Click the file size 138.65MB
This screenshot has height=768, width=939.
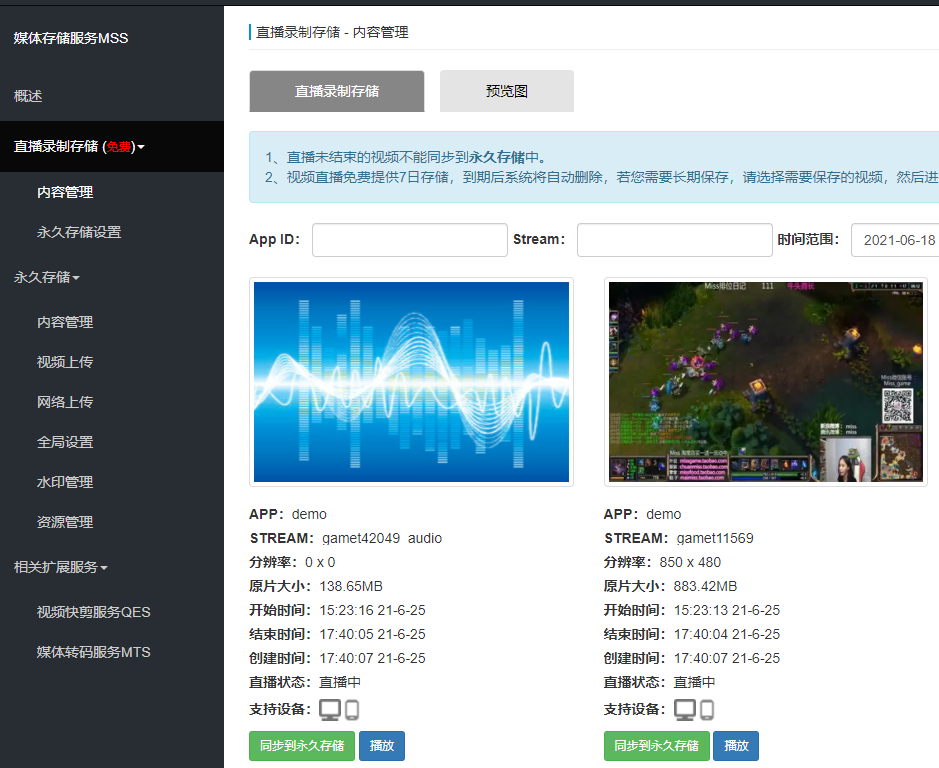point(351,586)
